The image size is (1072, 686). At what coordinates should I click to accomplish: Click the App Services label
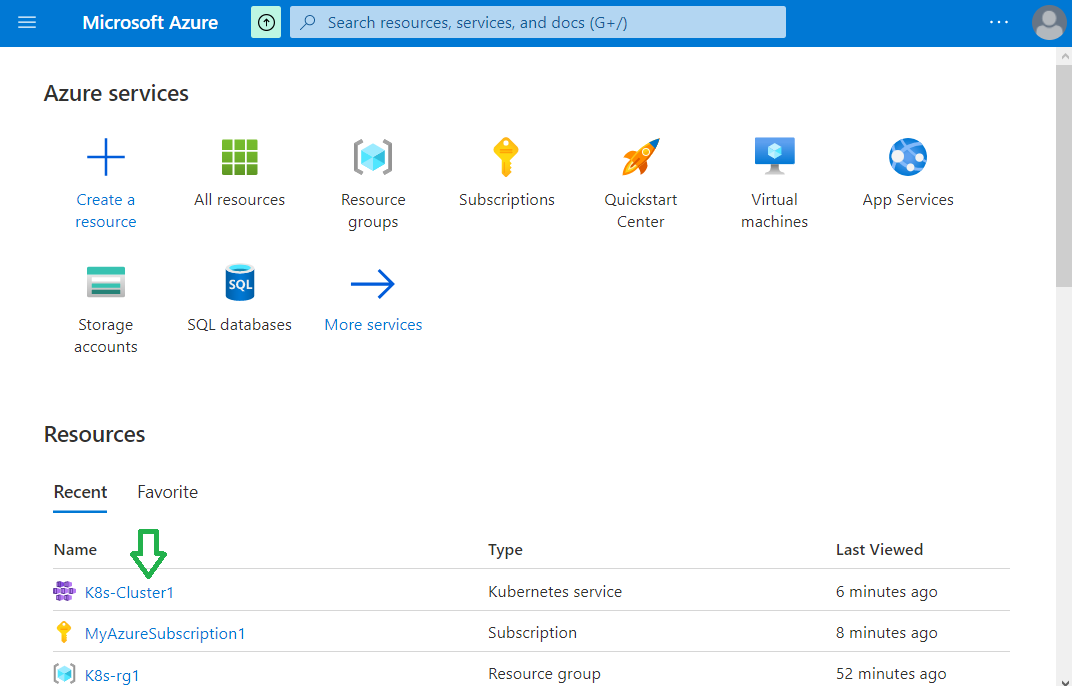click(908, 200)
